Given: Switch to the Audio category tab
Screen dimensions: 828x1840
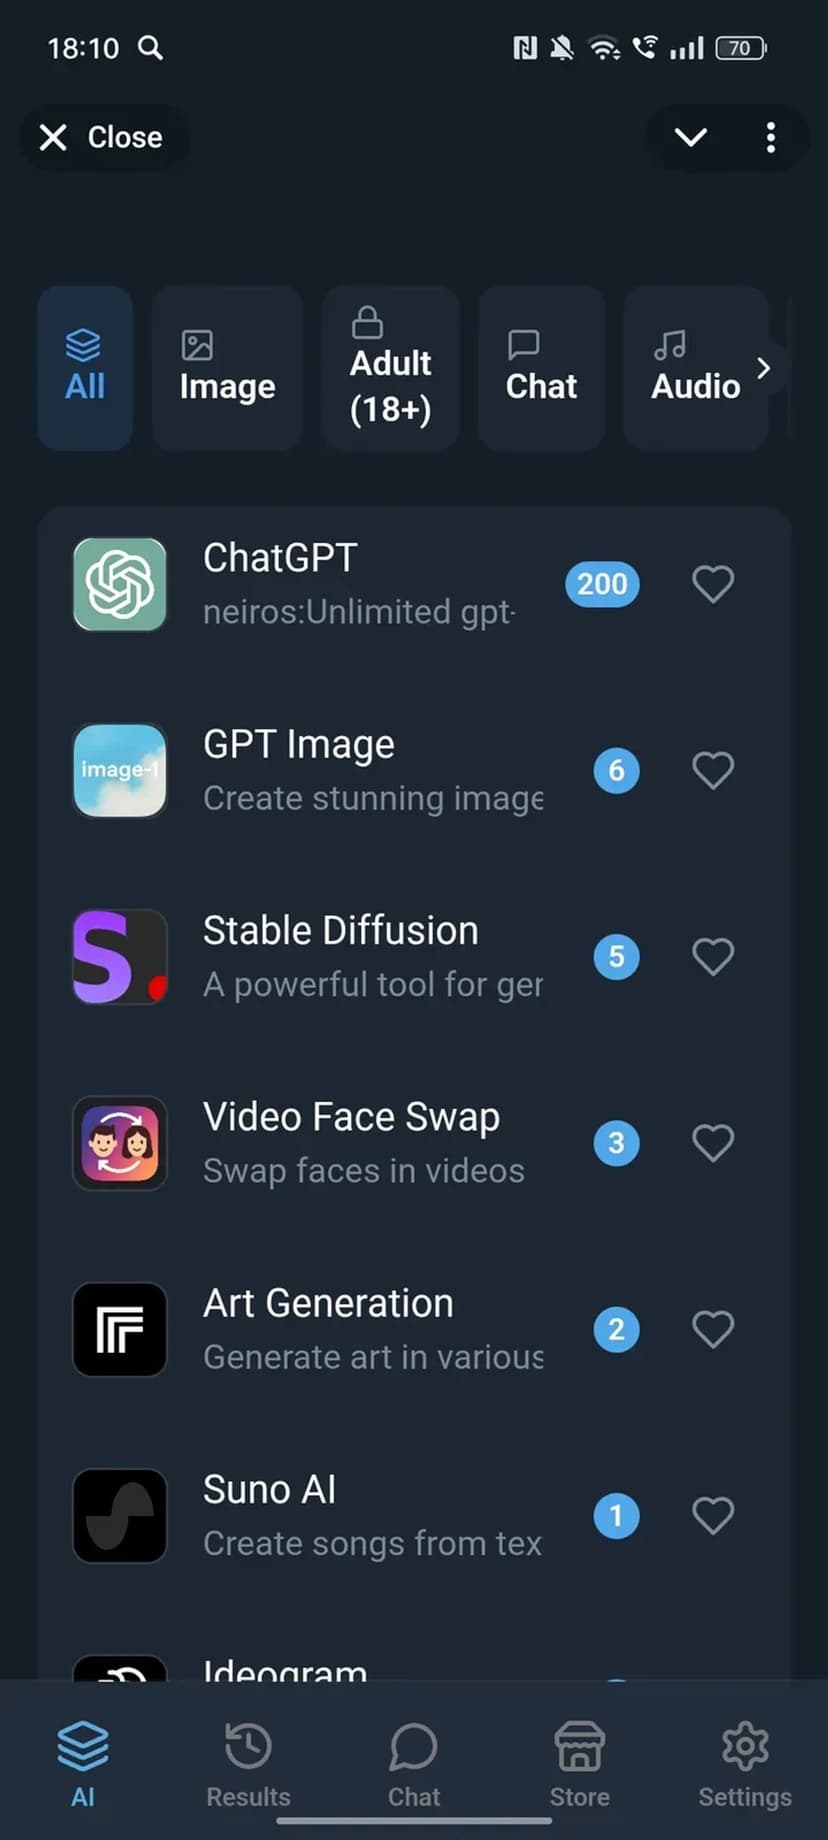Looking at the screenshot, I should 695,368.
